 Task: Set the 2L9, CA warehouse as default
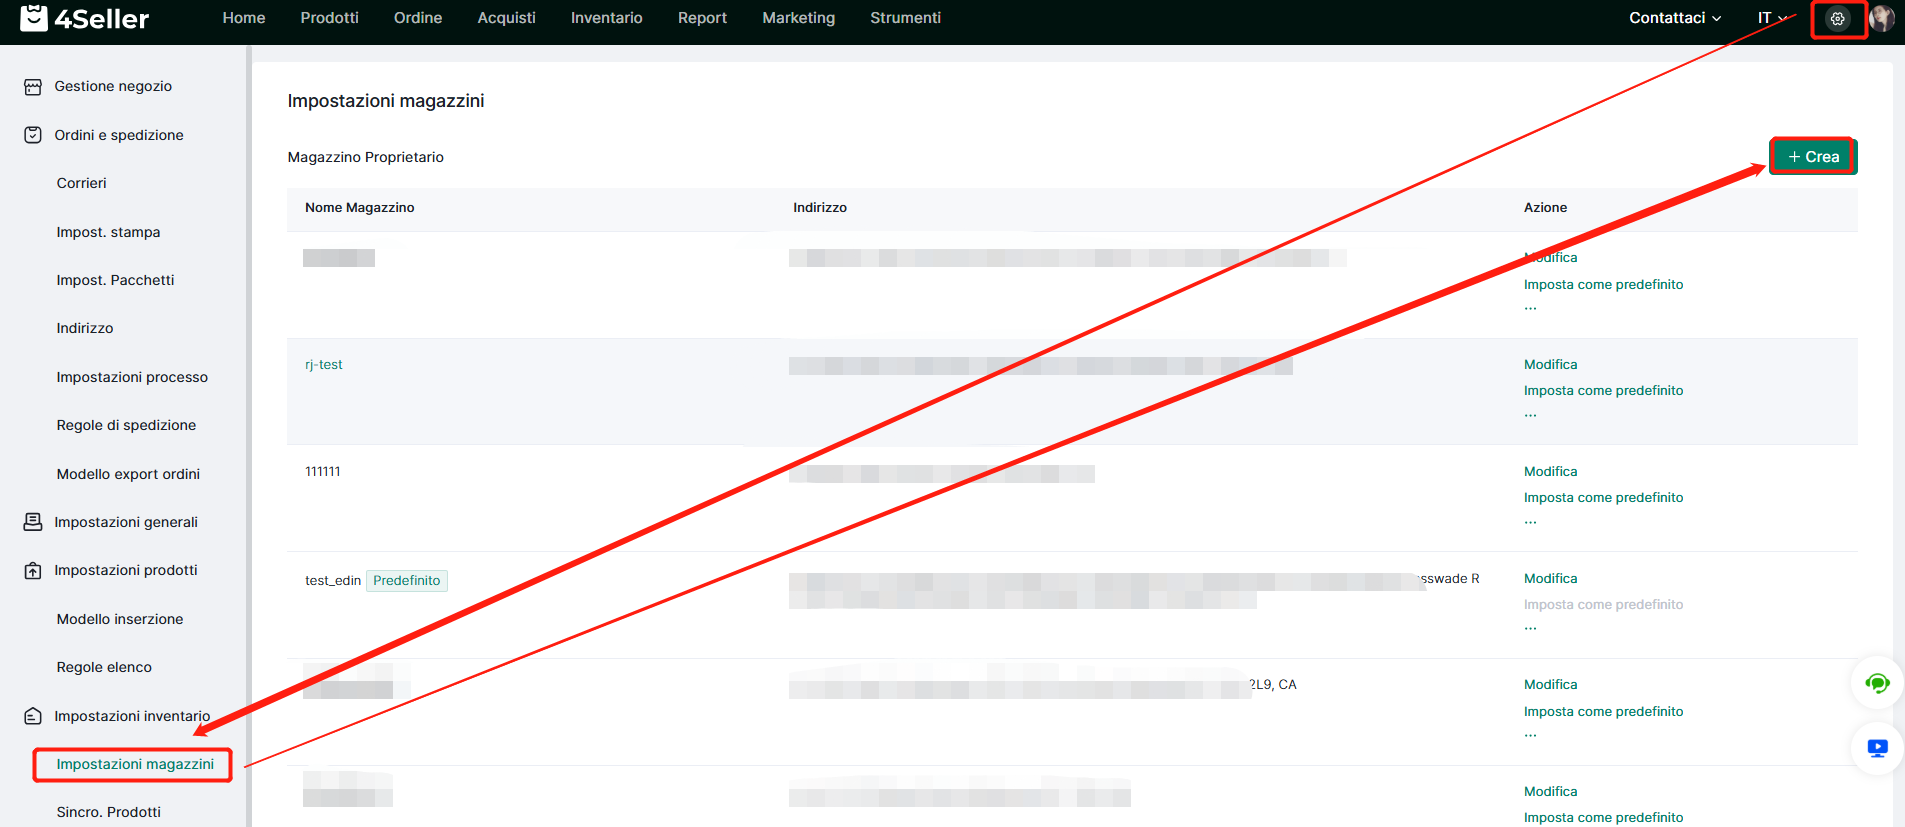[1603, 712]
